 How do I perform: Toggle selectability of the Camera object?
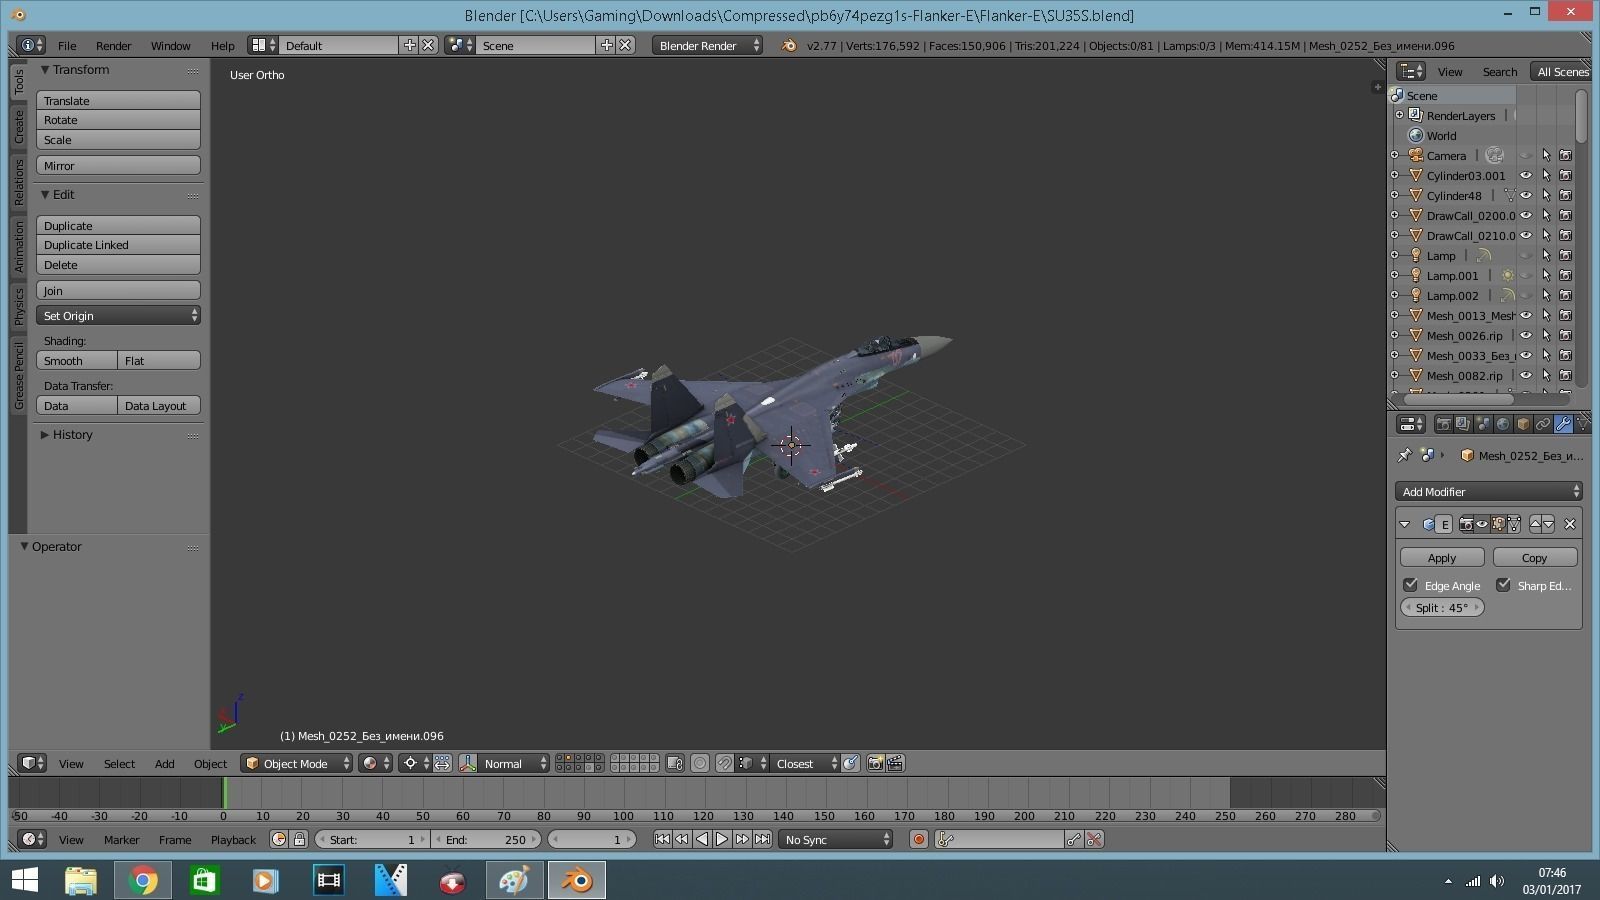click(1546, 155)
